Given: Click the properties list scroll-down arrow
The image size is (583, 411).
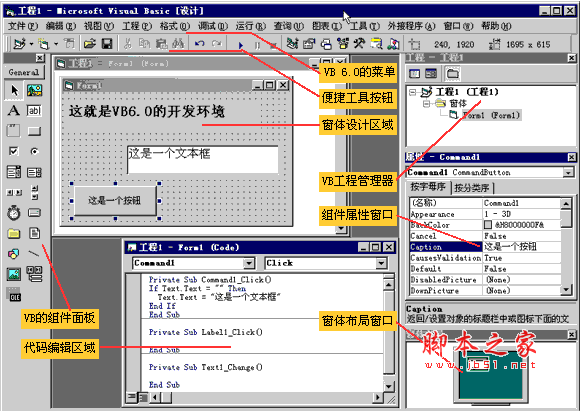Looking at the screenshot, I should pos(566,290).
